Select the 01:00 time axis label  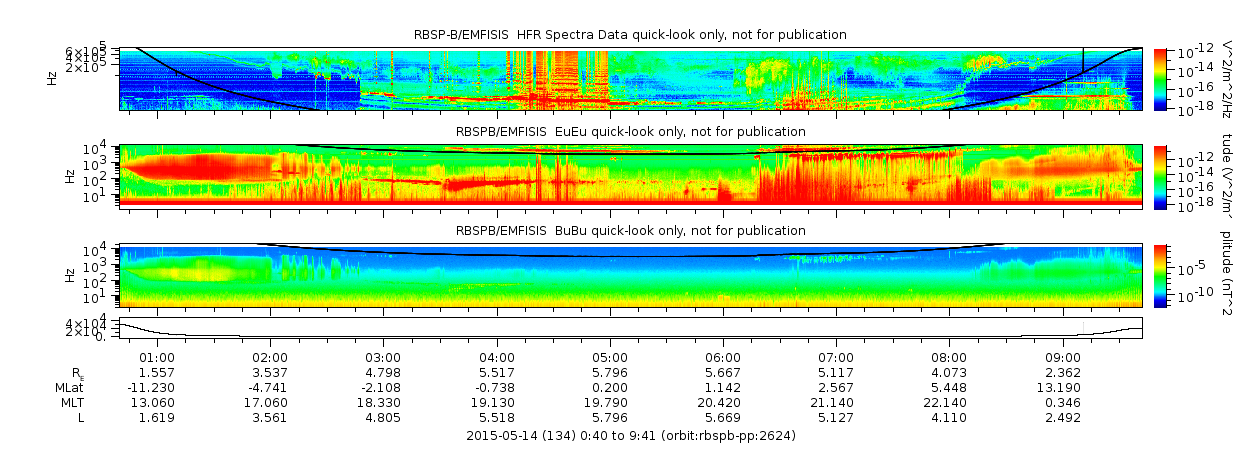click(x=157, y=357)
